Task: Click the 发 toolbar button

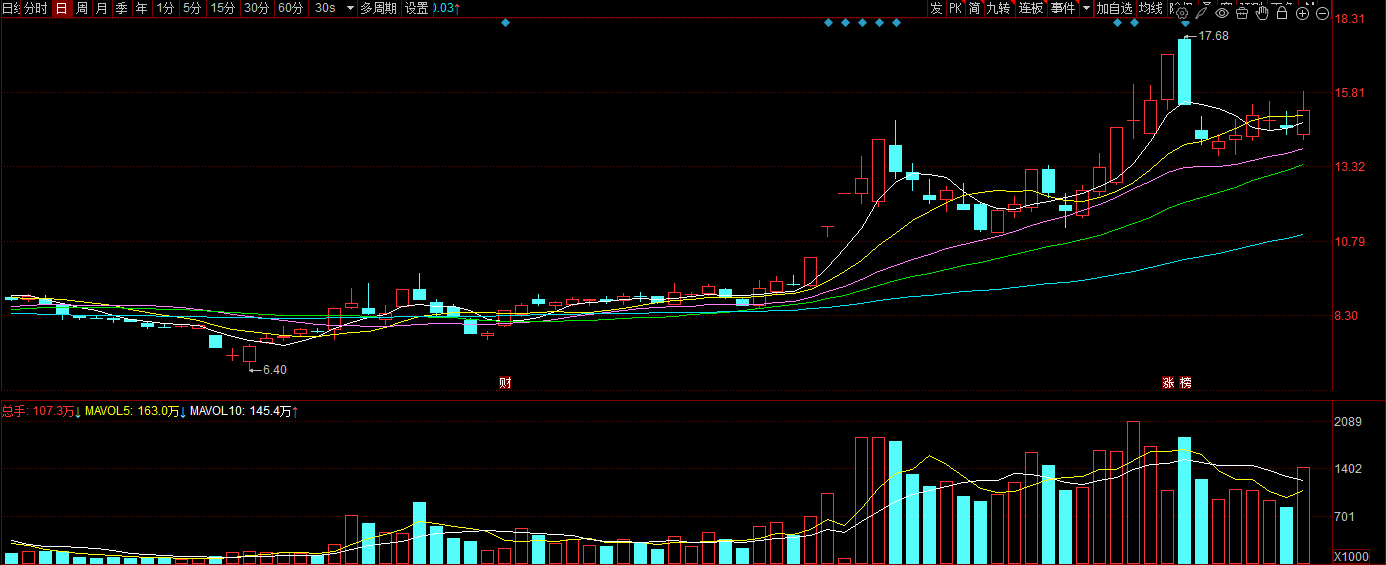Action: point(936,8)
